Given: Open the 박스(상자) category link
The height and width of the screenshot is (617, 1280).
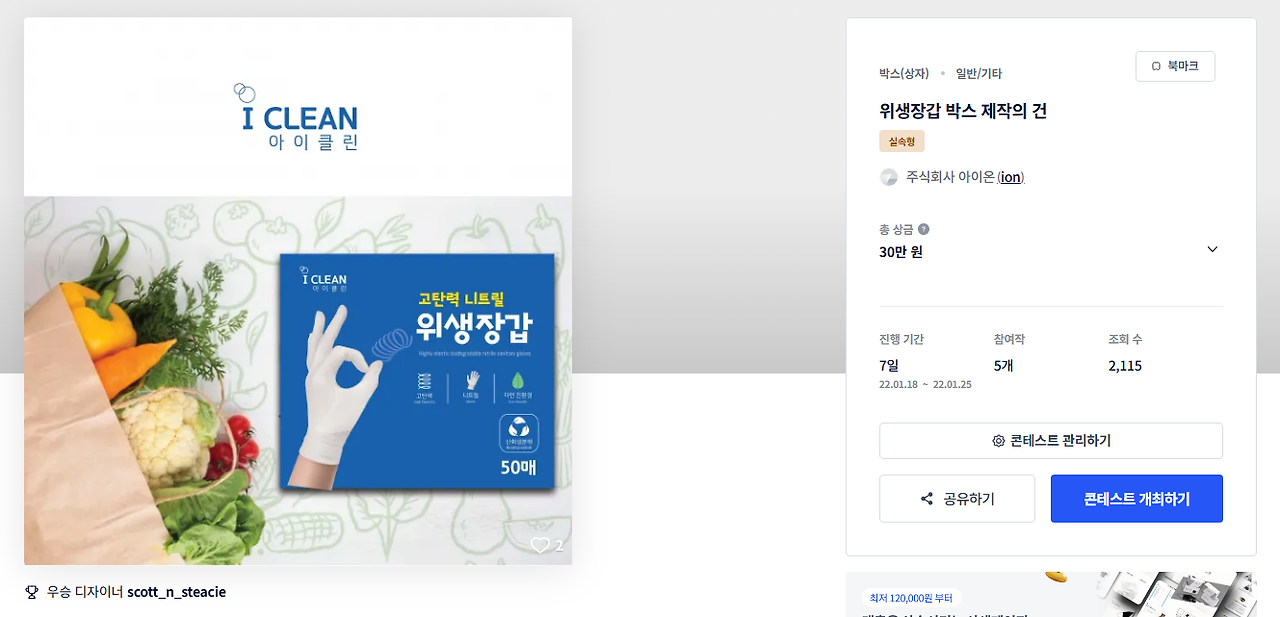Looking at the screenshot, I should [904, 73].
